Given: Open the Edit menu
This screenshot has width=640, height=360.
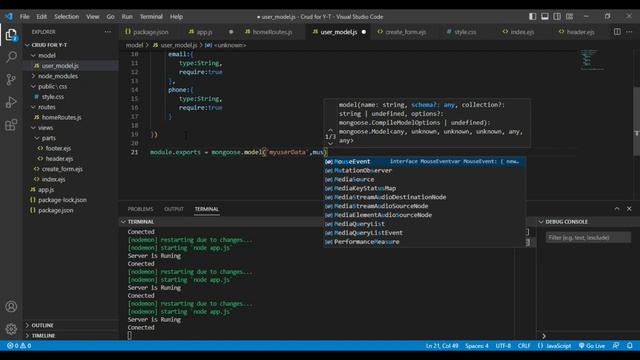Looking at the screenshot, I should click(x=42, y=17).
